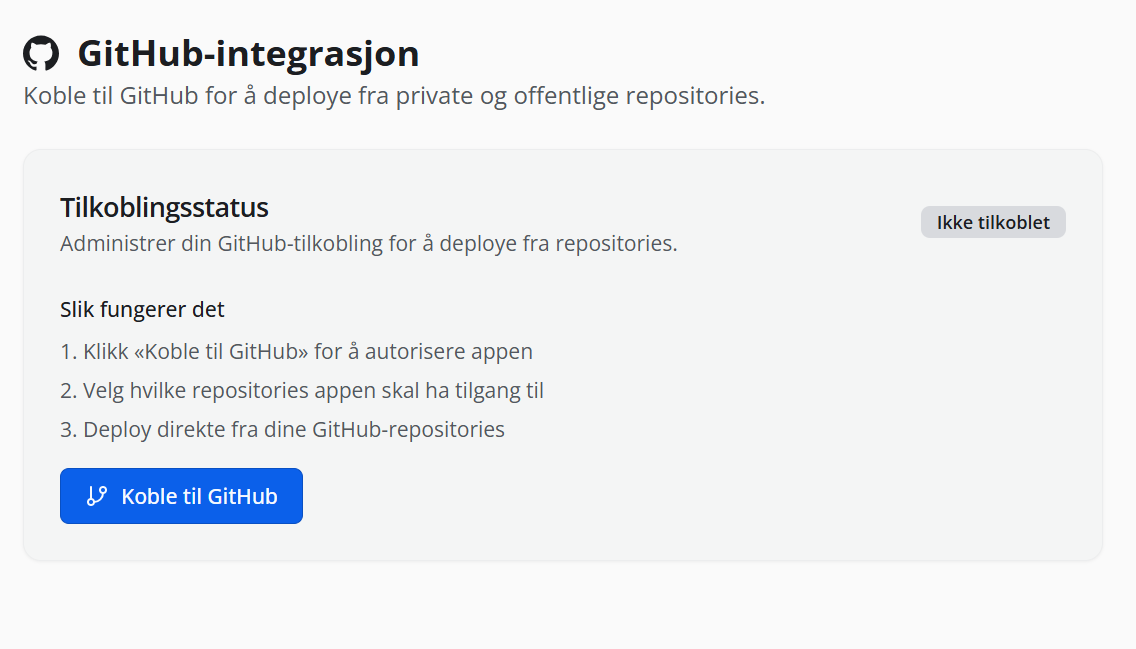
Task: Click the «Ikke tilkoblet» status badge
Action: (x=993, y=222)
